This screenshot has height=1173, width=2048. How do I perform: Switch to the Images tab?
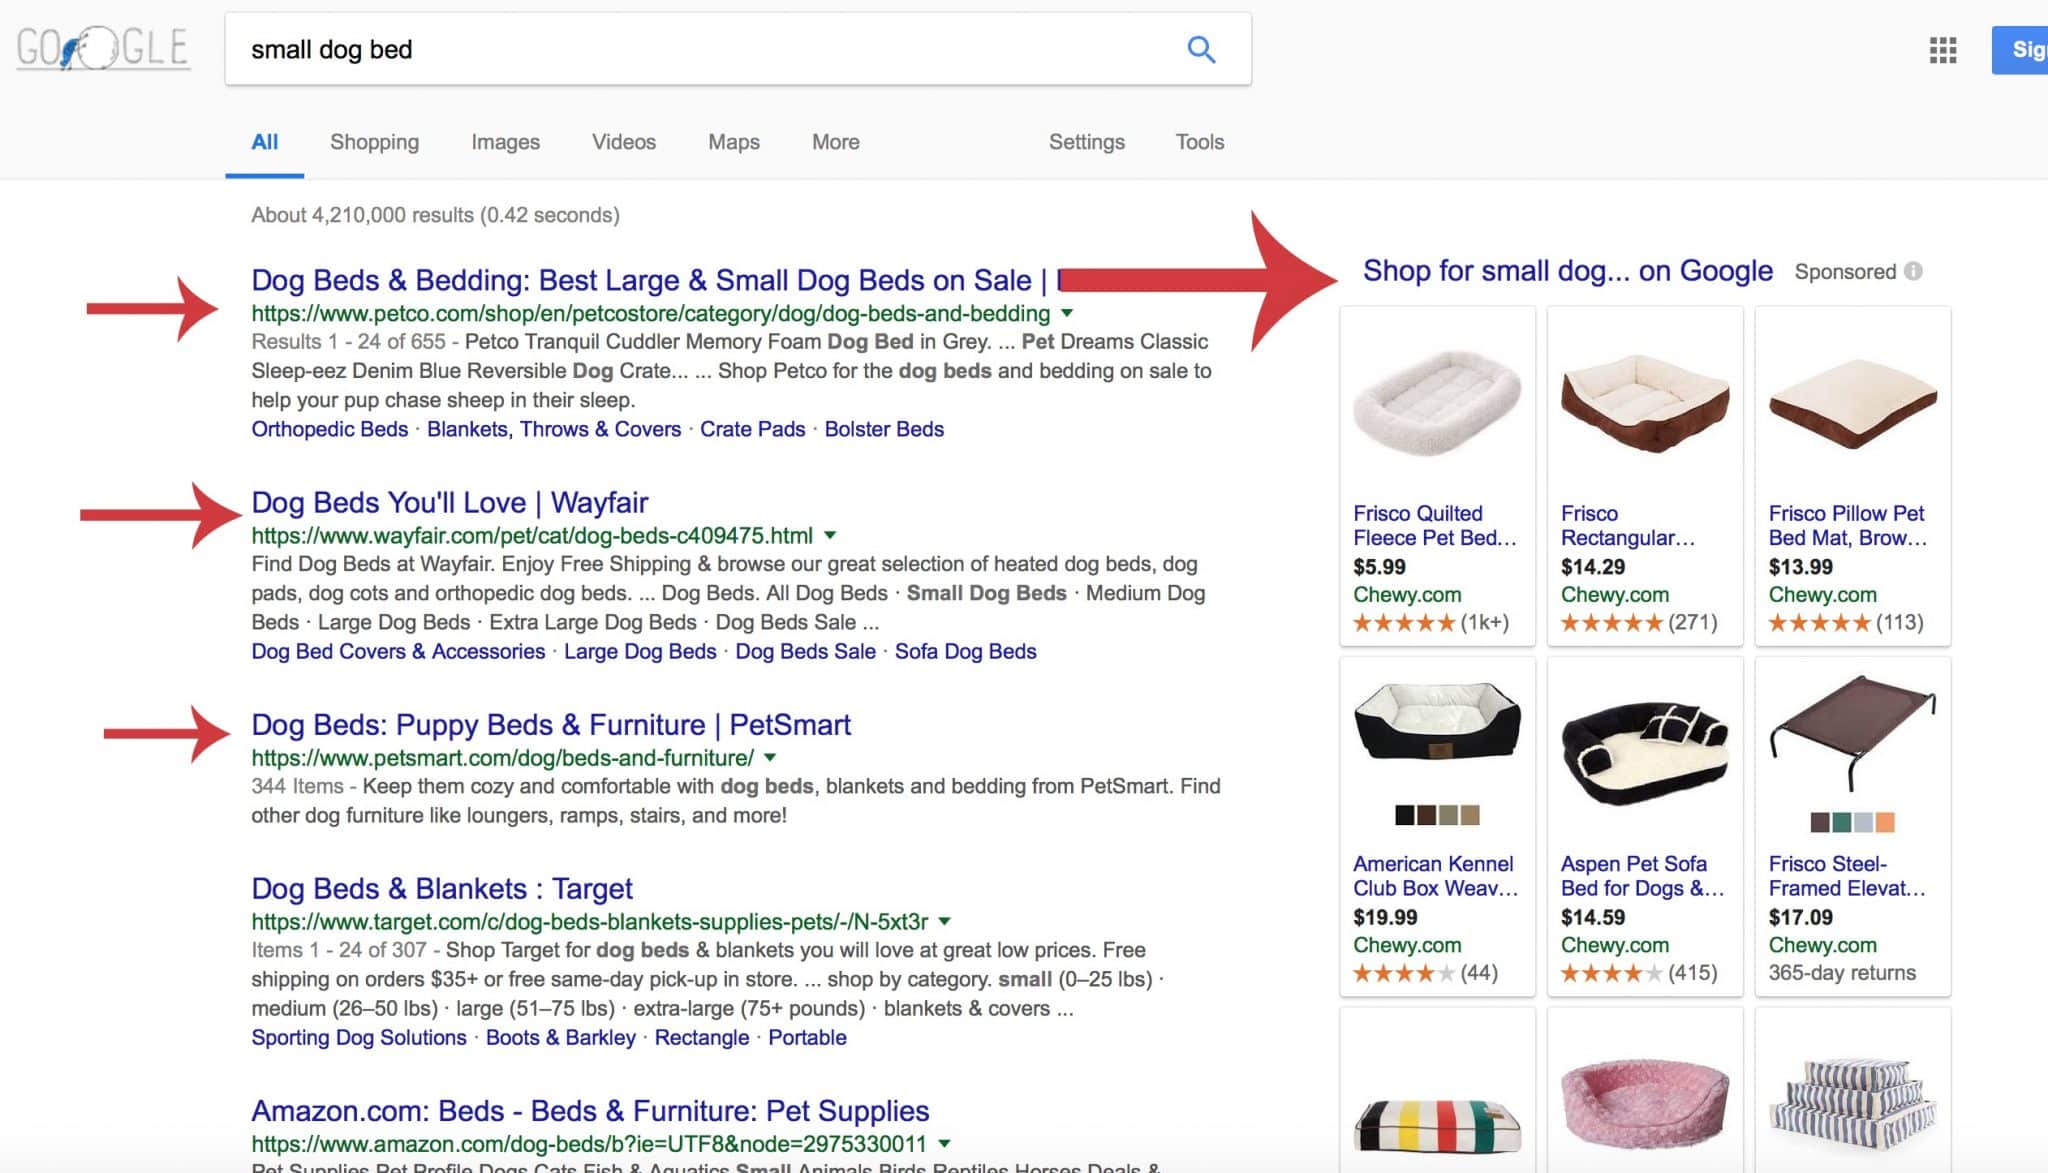[x=505, y=142]
